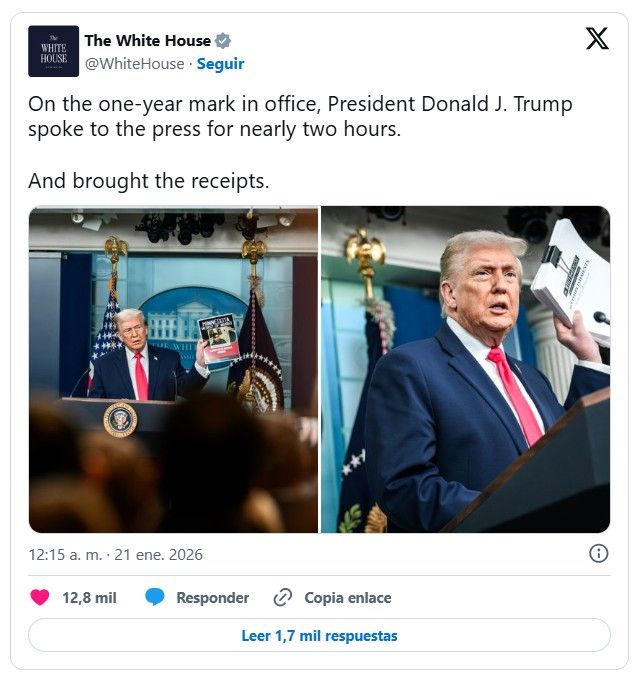Follow the account via Seguir
The image size is (638, 680).
(x=220, y=64)
